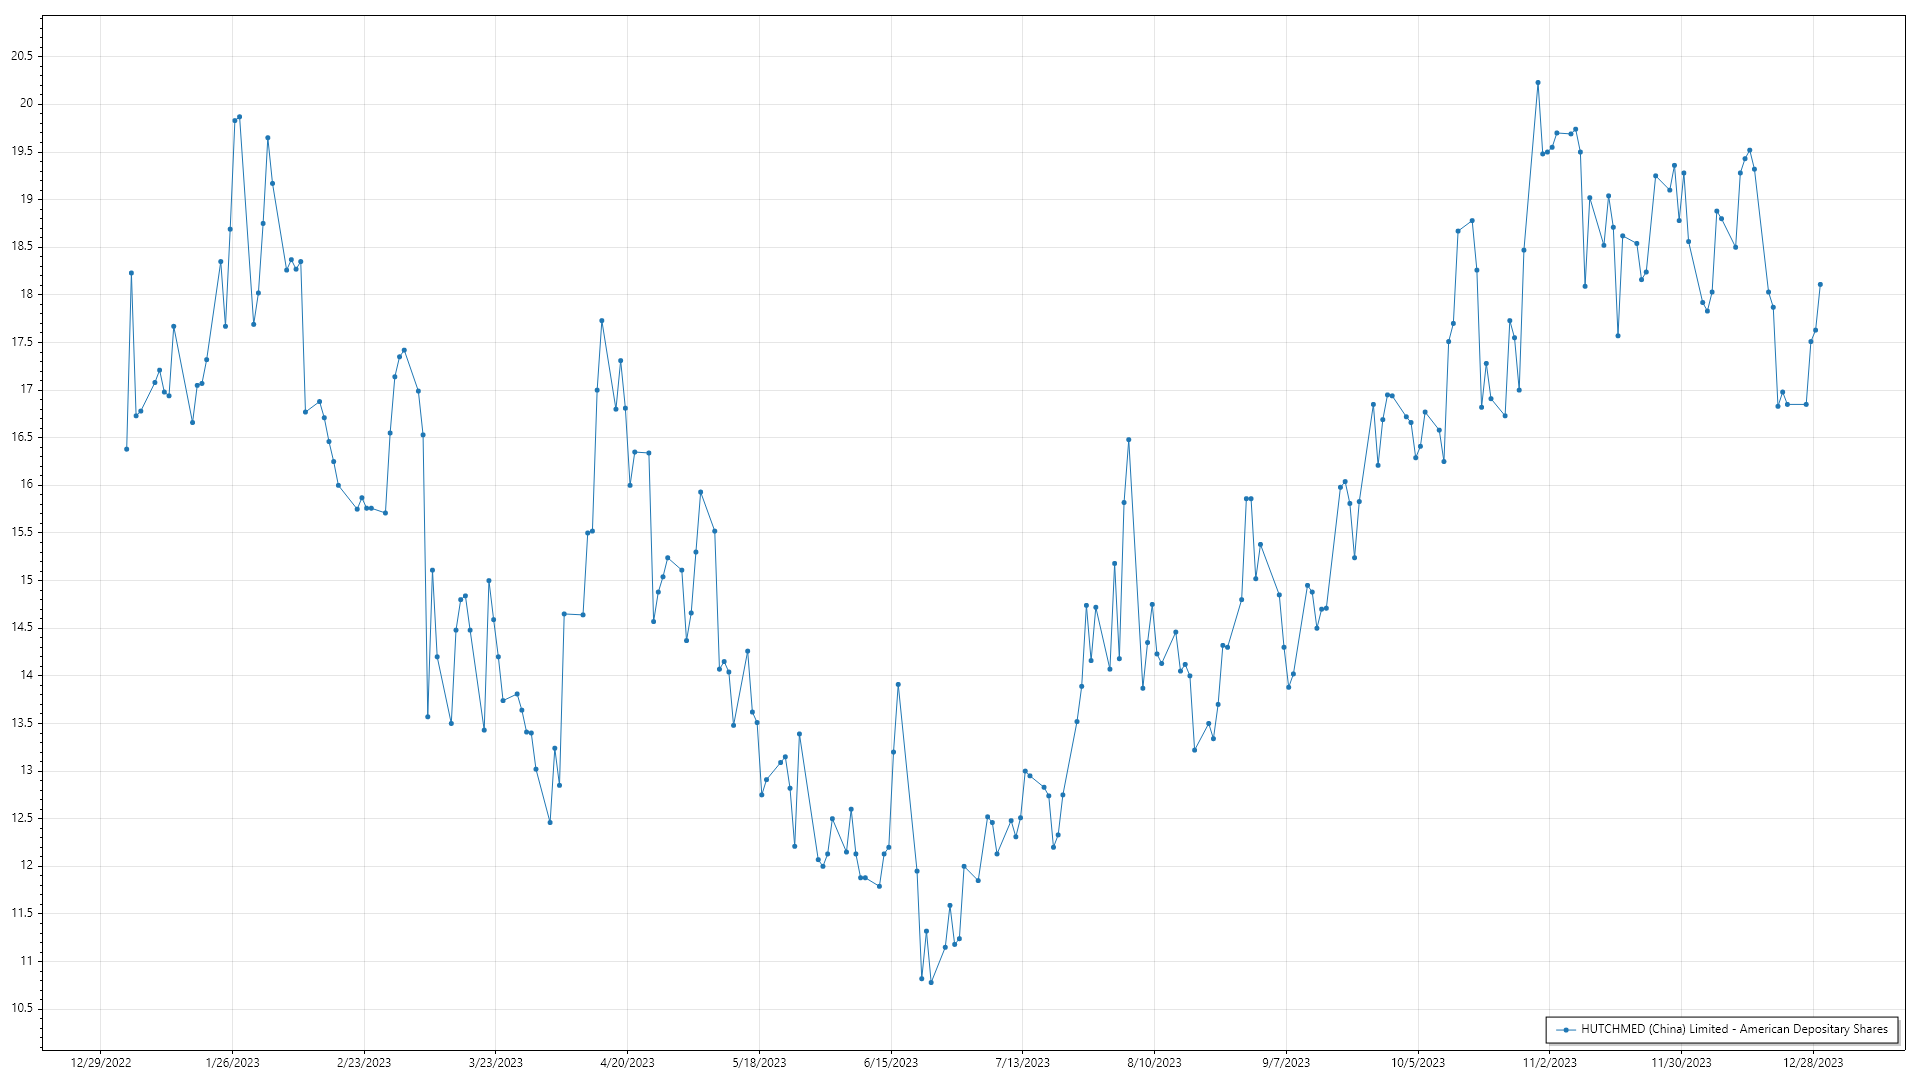
Task: Click the 15.5 y-axis value label
Action: (22, 532)
